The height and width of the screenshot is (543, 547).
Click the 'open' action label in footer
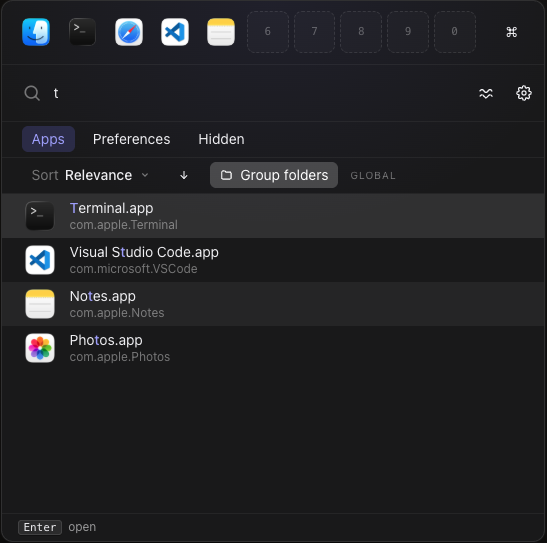82,527
